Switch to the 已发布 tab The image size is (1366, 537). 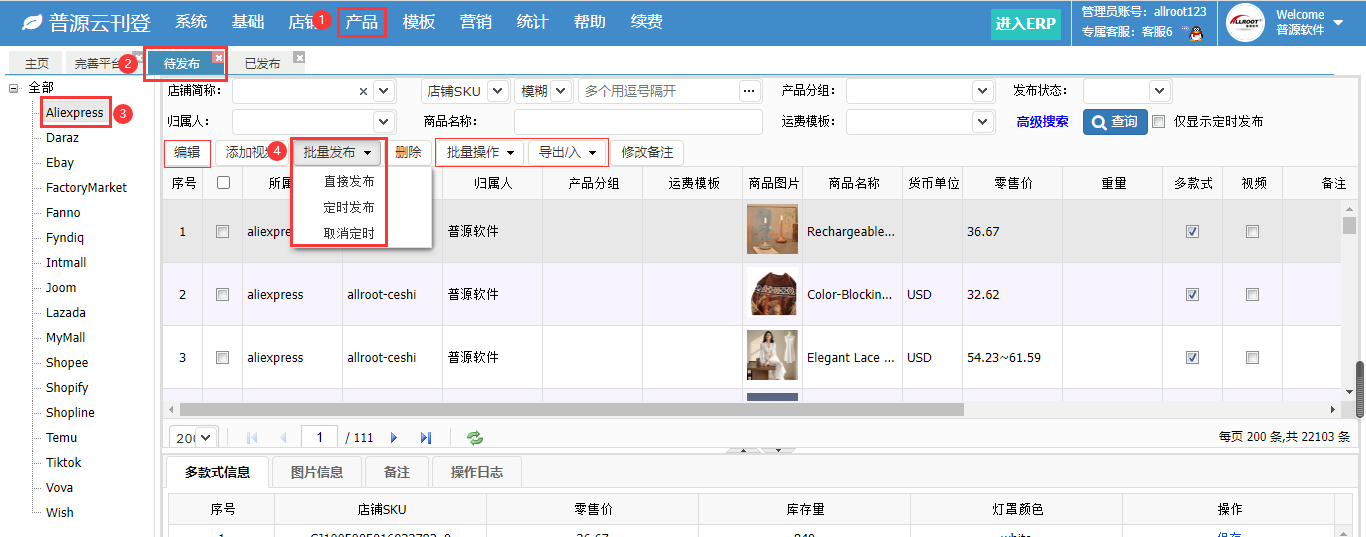point(263,63)
